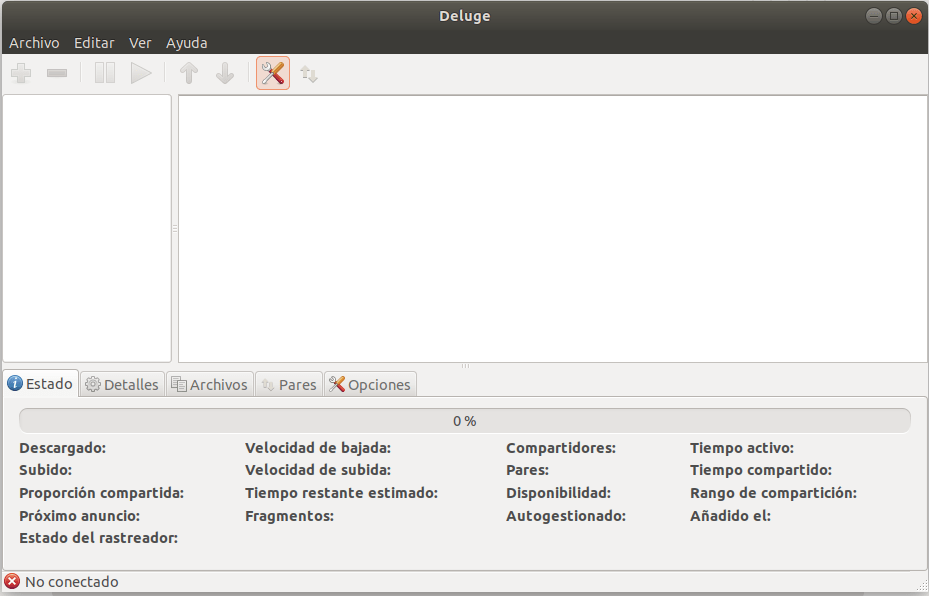Show the Pares tab

289,385
